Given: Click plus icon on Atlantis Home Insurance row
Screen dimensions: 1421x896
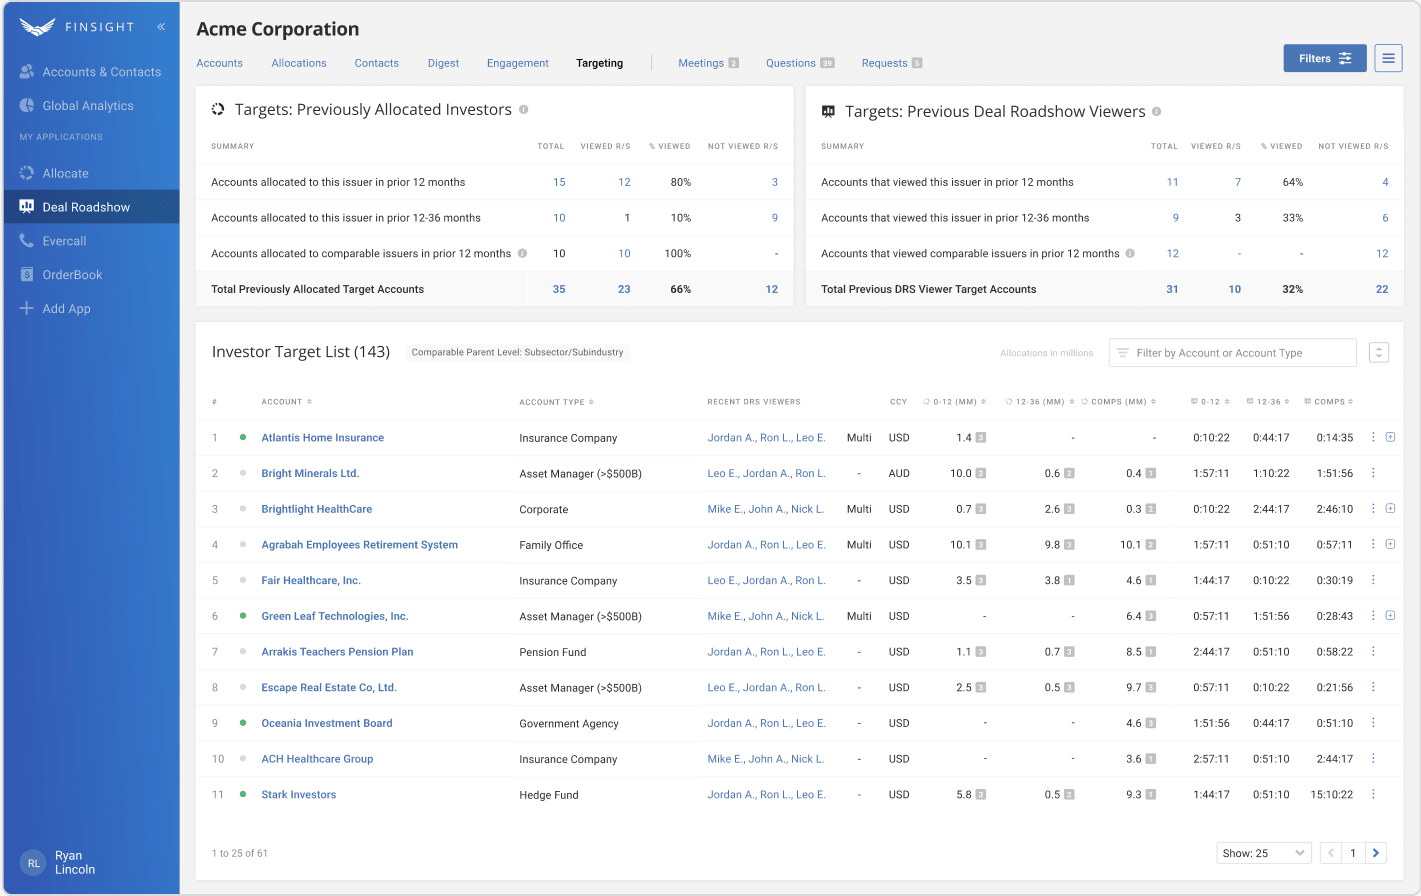Looking at the screenshot, I should click(1390, 437).
